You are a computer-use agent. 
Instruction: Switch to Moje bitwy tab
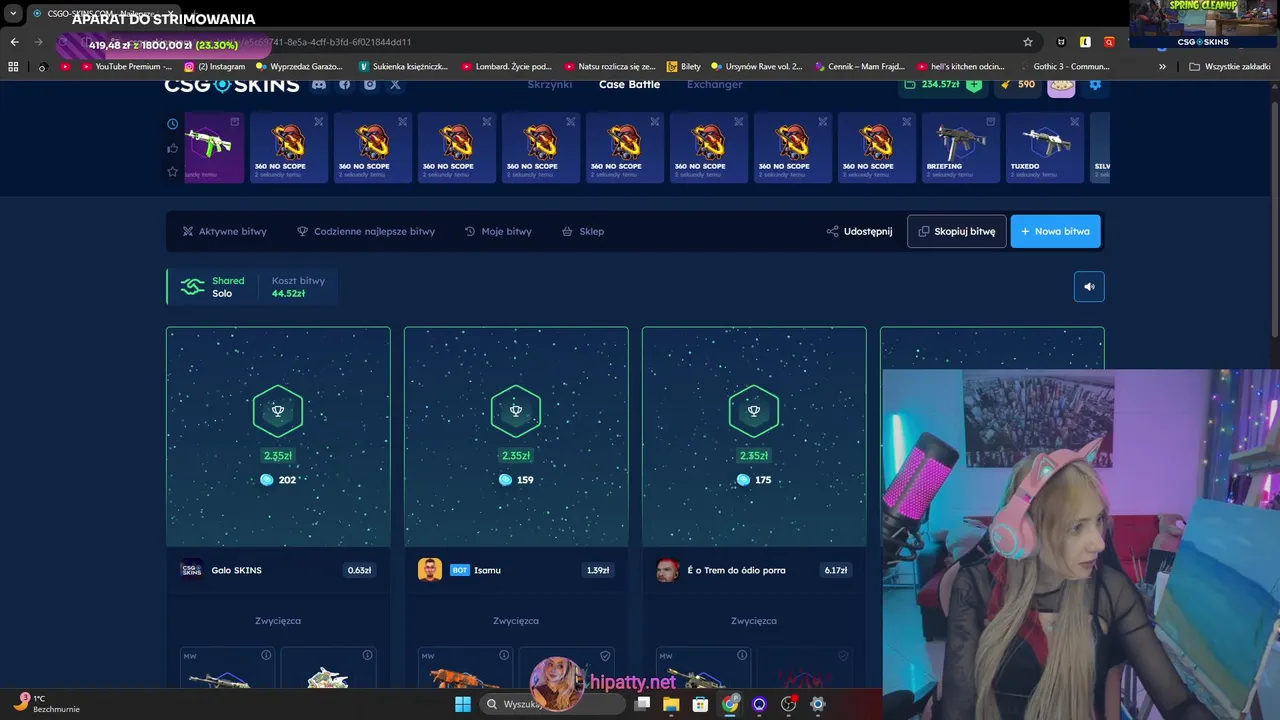point(498,231)
